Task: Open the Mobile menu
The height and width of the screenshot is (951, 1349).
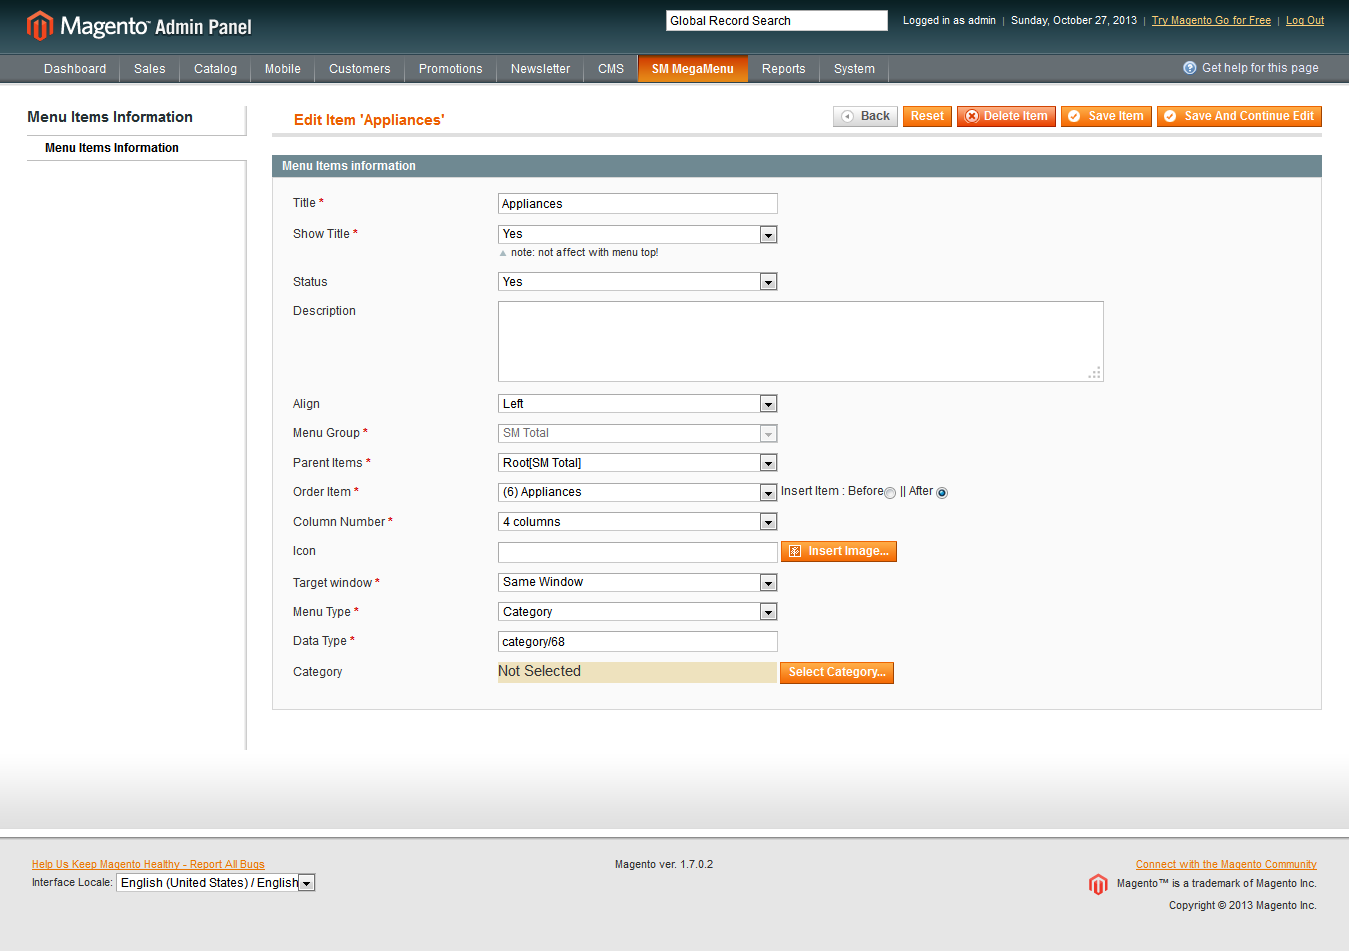Action: coord(283,69)
